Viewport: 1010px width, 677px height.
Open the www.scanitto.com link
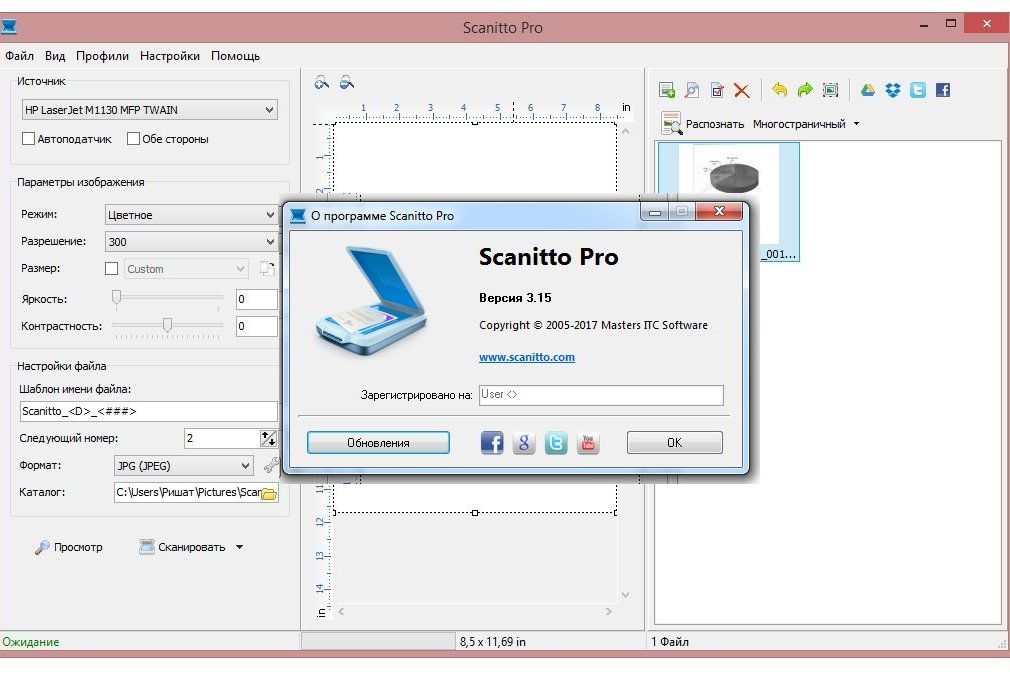(527, 357)
